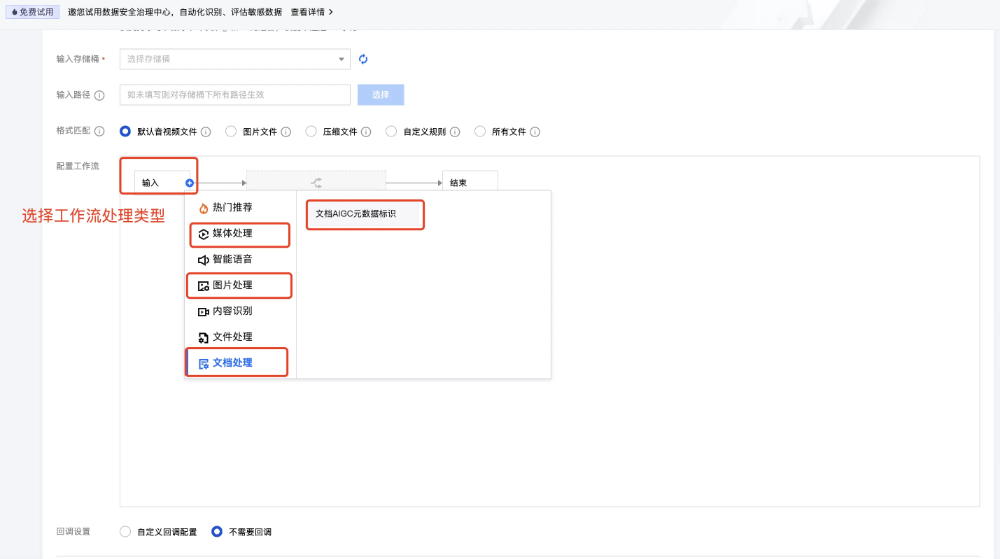Open 文件处理 menu category
The image size is (1000, 559).
[240, 337]
